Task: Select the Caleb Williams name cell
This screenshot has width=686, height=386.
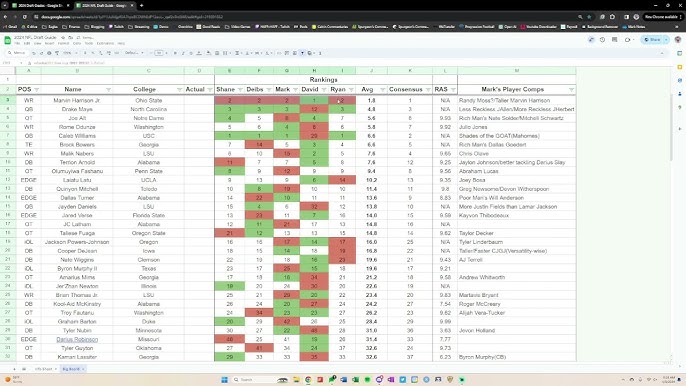Action: point(77,136)
